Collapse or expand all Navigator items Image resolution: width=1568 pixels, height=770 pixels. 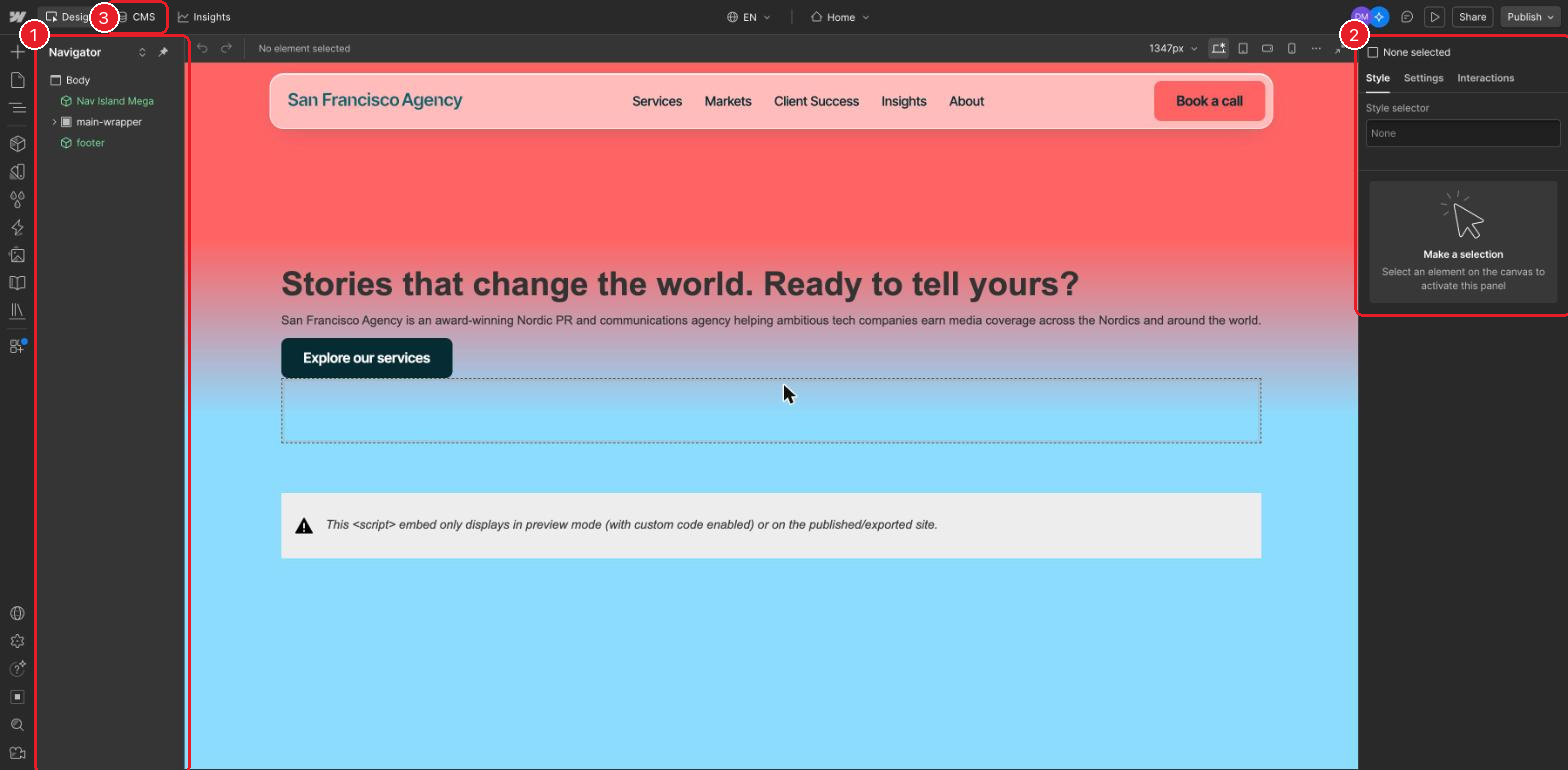[142, 52]
